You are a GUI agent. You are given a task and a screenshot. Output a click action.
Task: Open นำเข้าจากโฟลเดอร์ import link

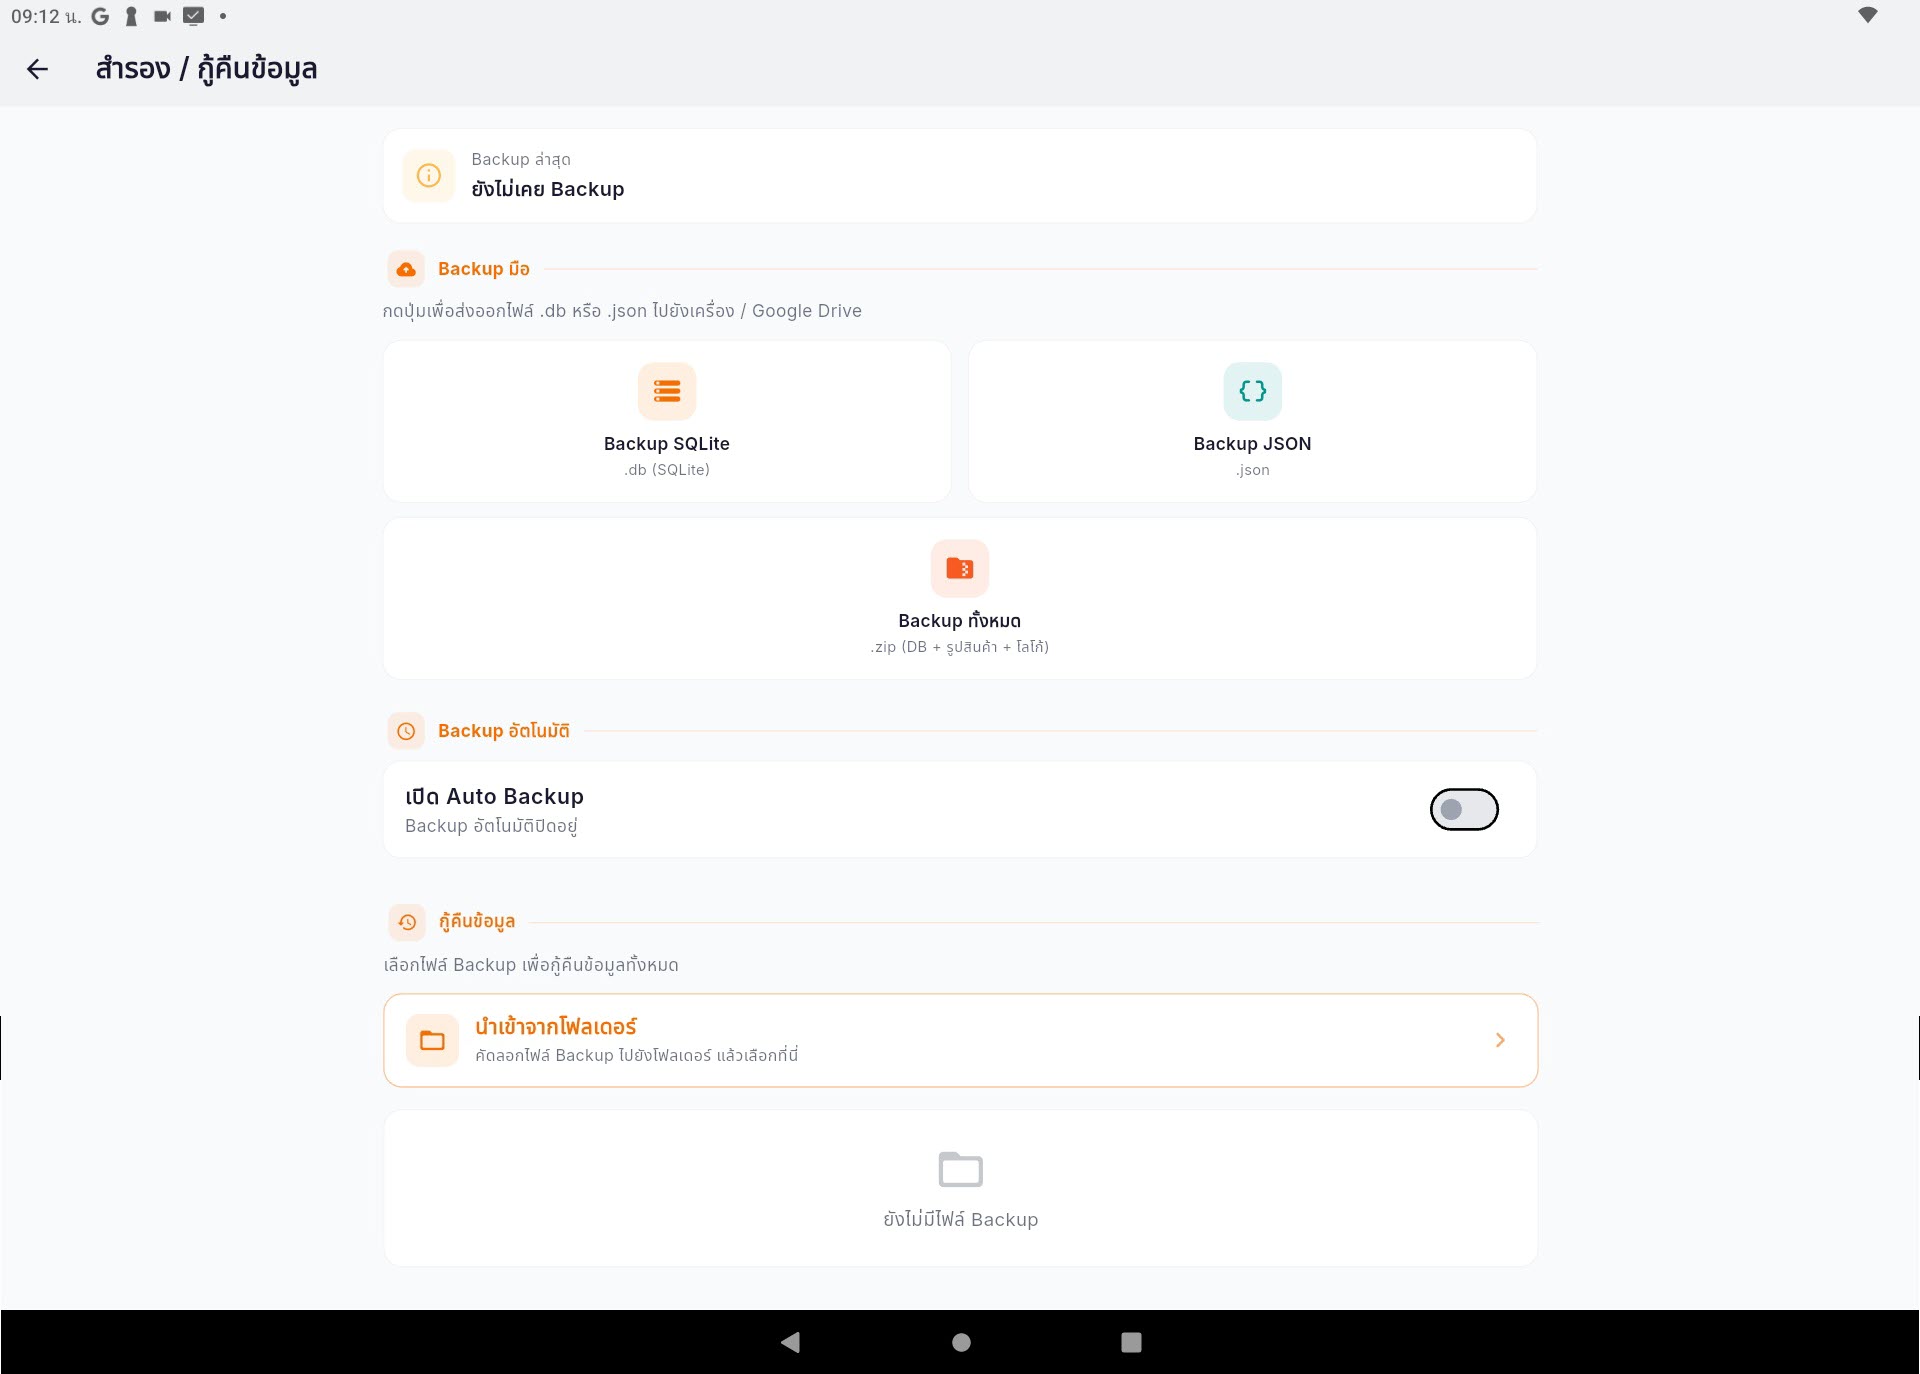[556, 1027]
